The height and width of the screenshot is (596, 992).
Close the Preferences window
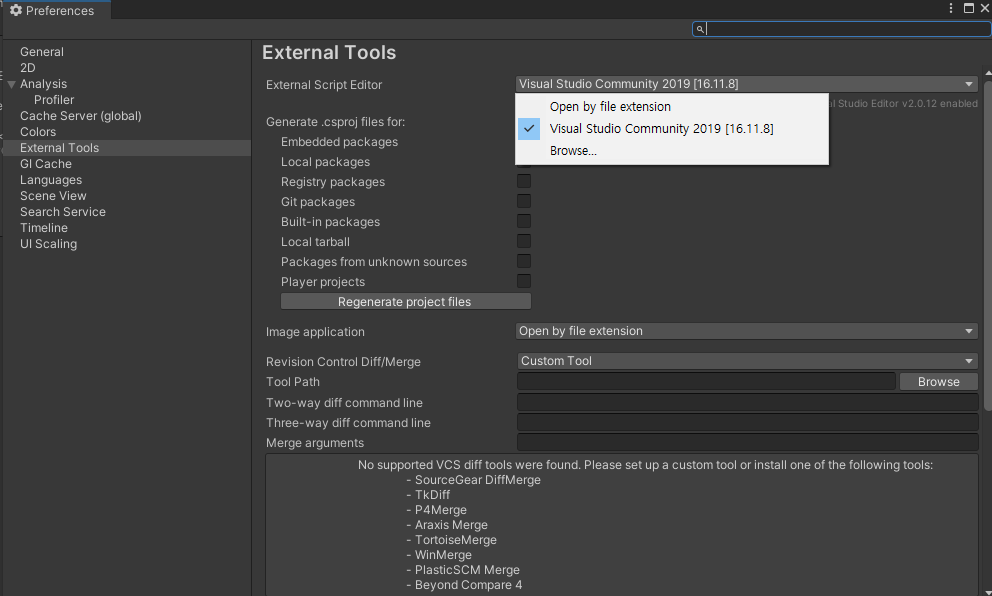coord(984,8)
